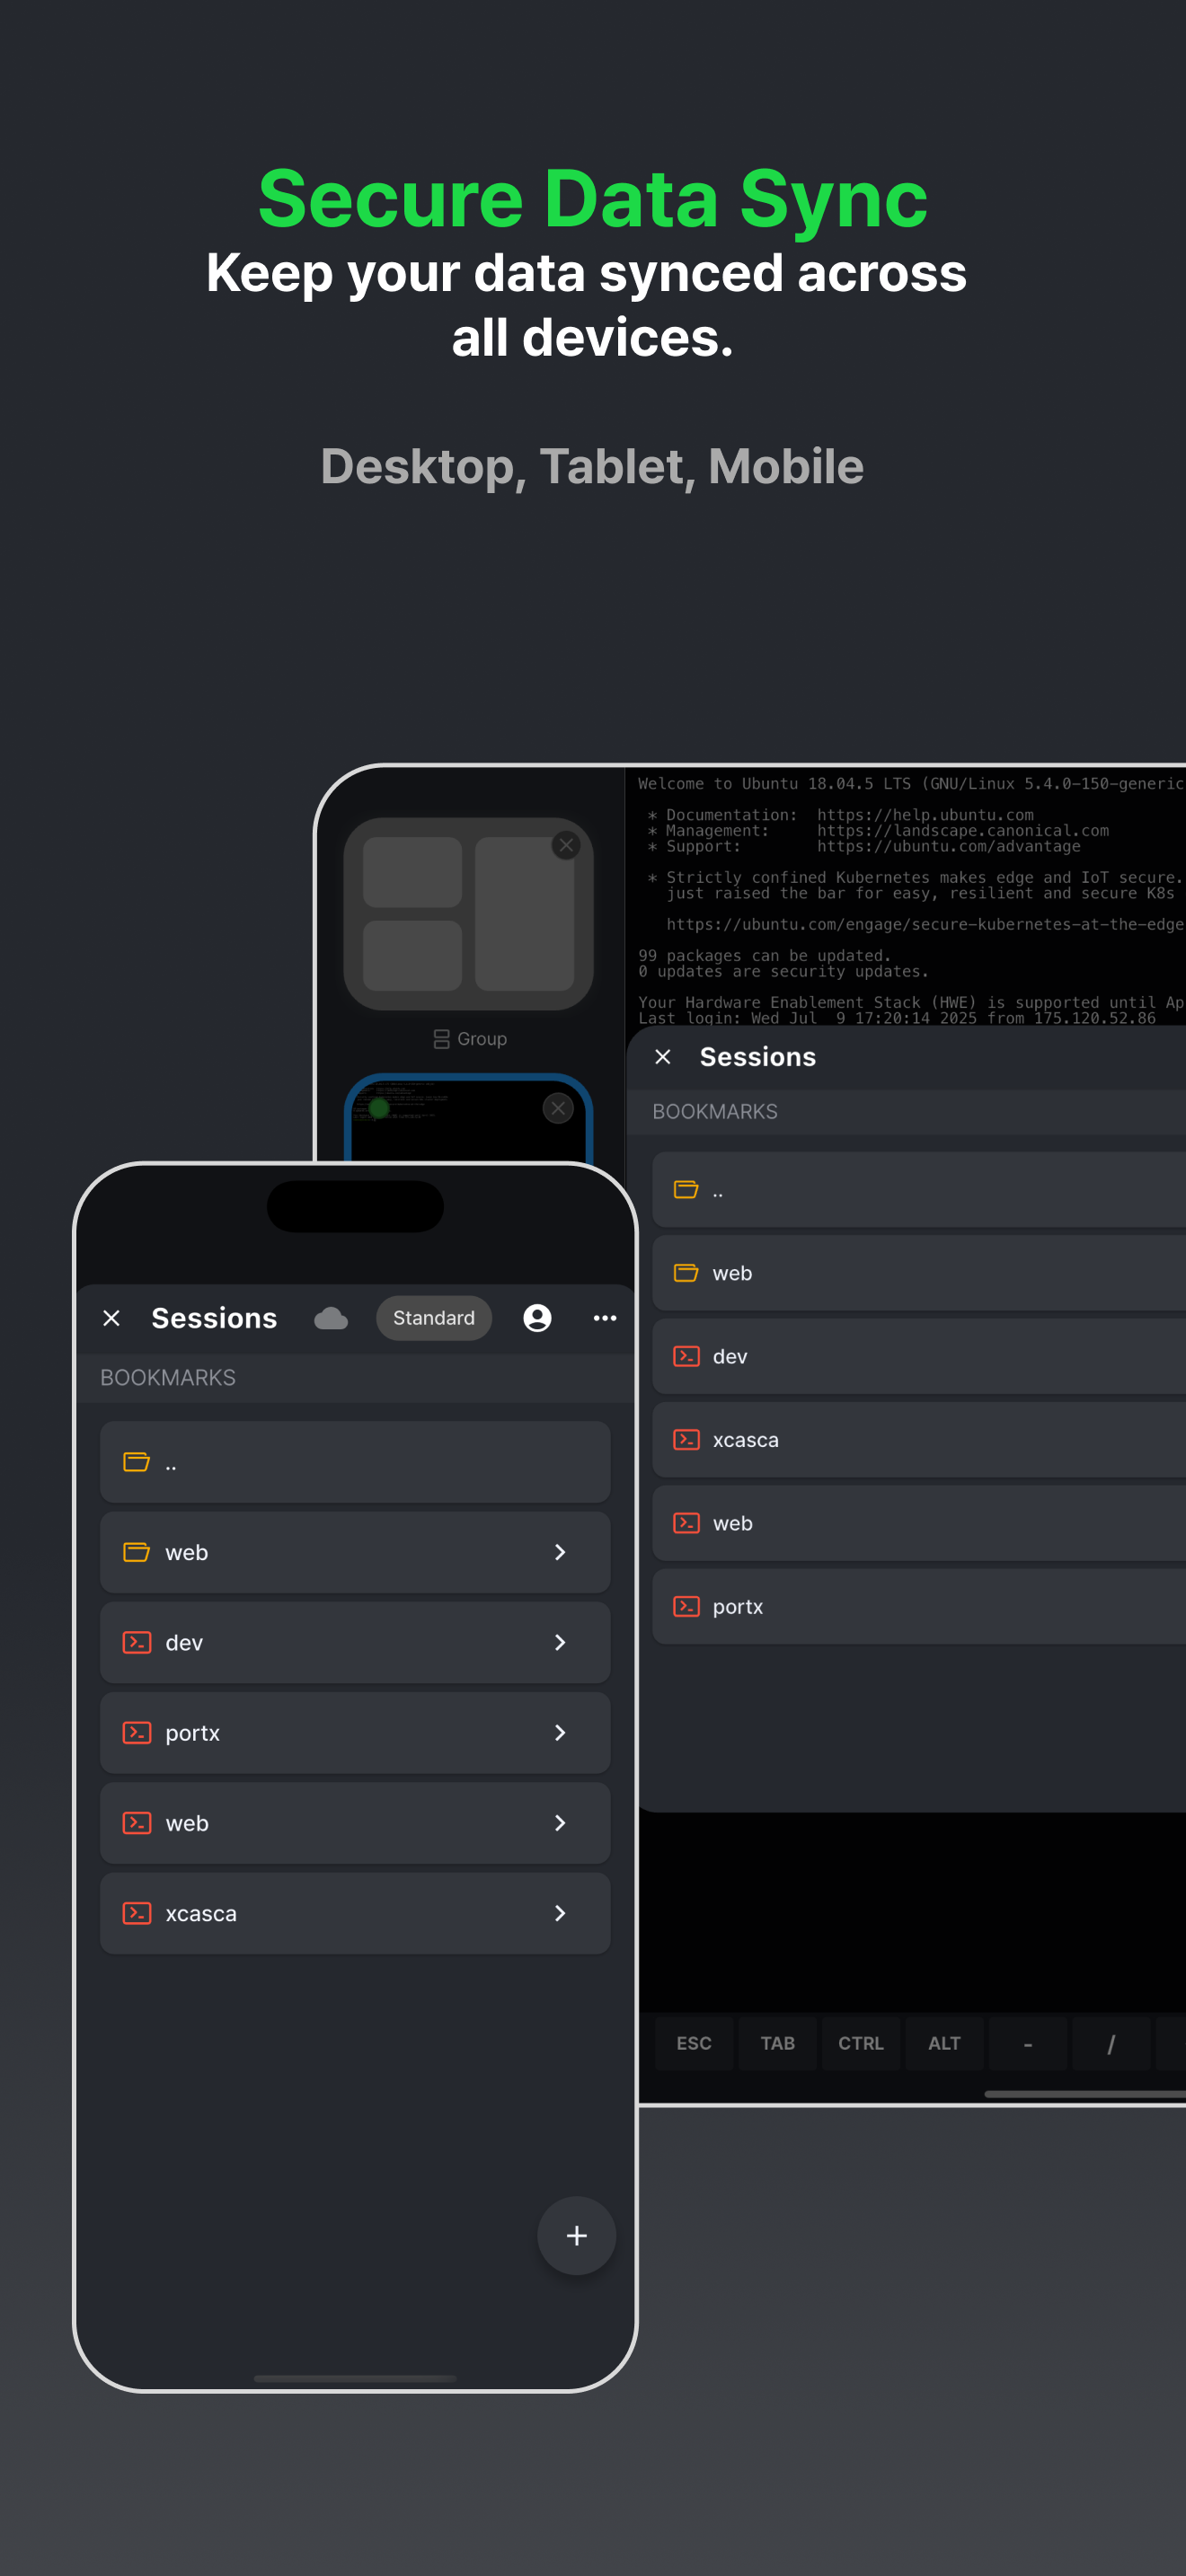The image size is (1186, 2576).
Task: Click the BOOKMARKS header on phone
Action: click(x=168, y=1377)
